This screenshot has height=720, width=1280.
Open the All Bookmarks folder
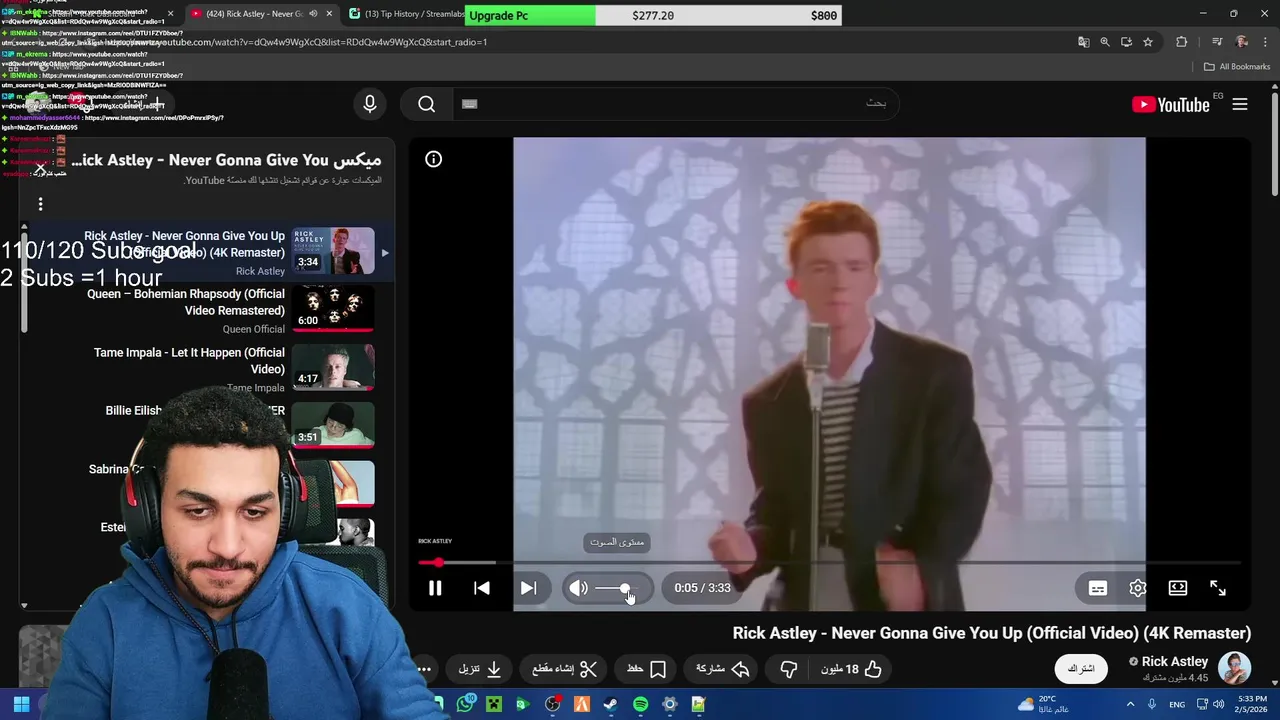[x=1237, y=67]
